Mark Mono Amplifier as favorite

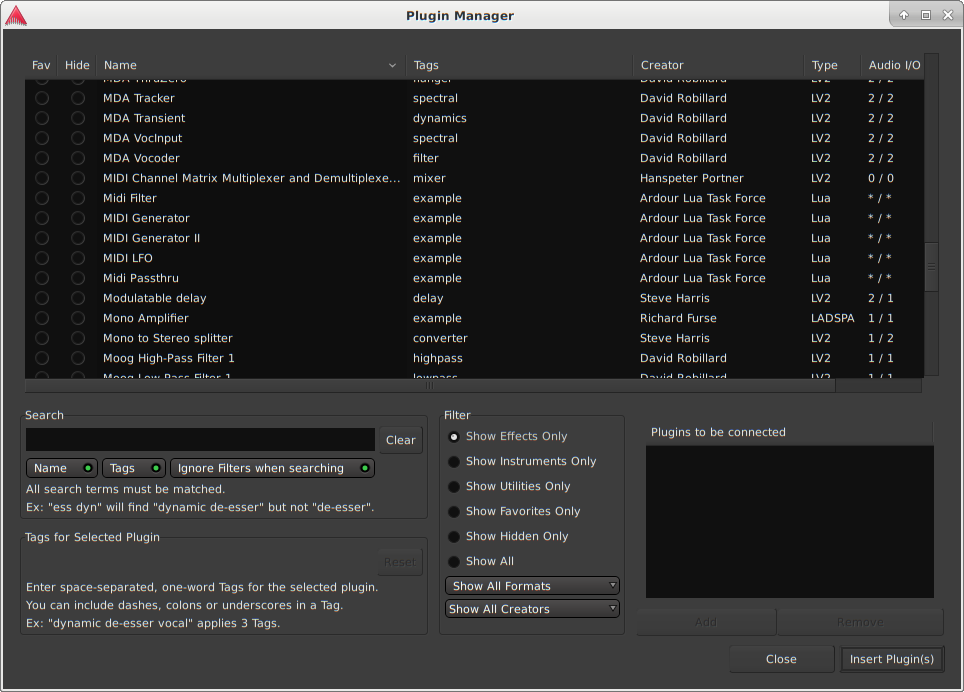(42, 318)
